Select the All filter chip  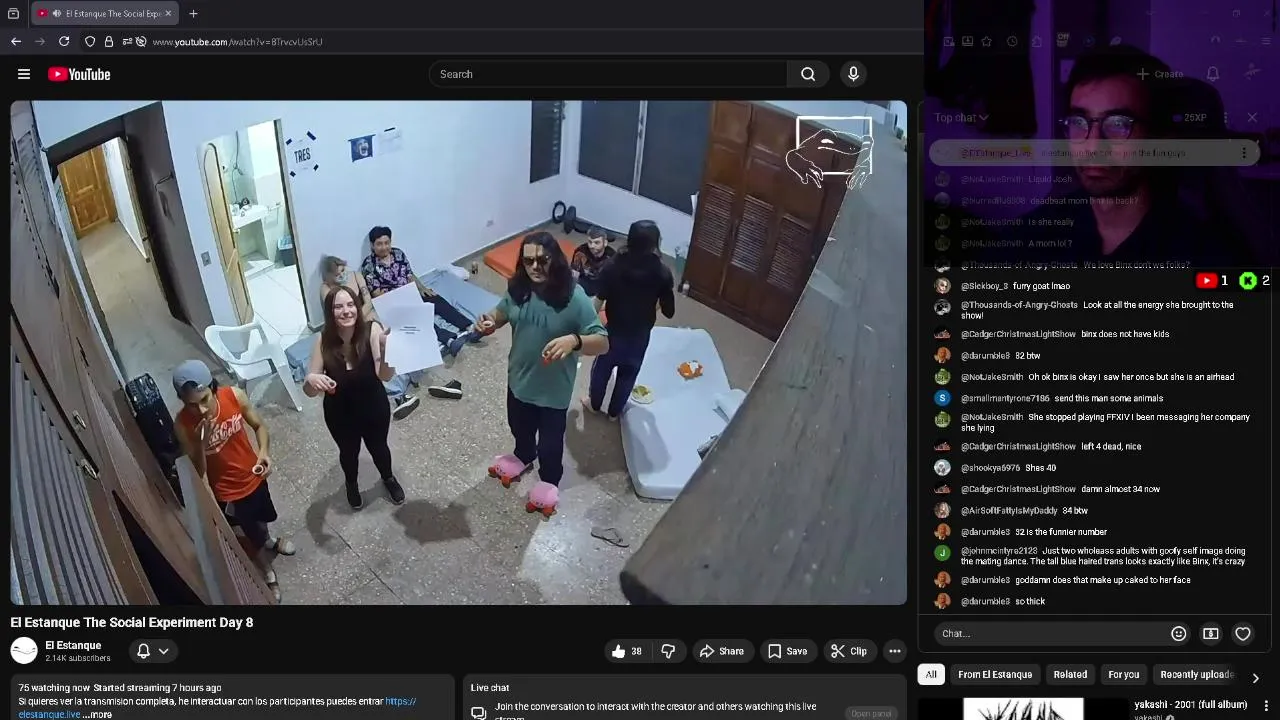(931, 674)
